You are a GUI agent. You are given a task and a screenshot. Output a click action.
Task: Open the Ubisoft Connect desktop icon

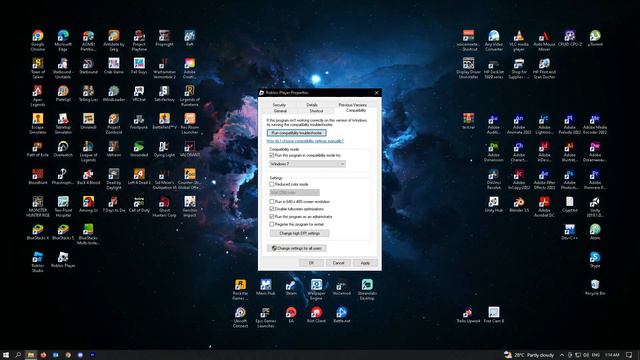[240, 317]
